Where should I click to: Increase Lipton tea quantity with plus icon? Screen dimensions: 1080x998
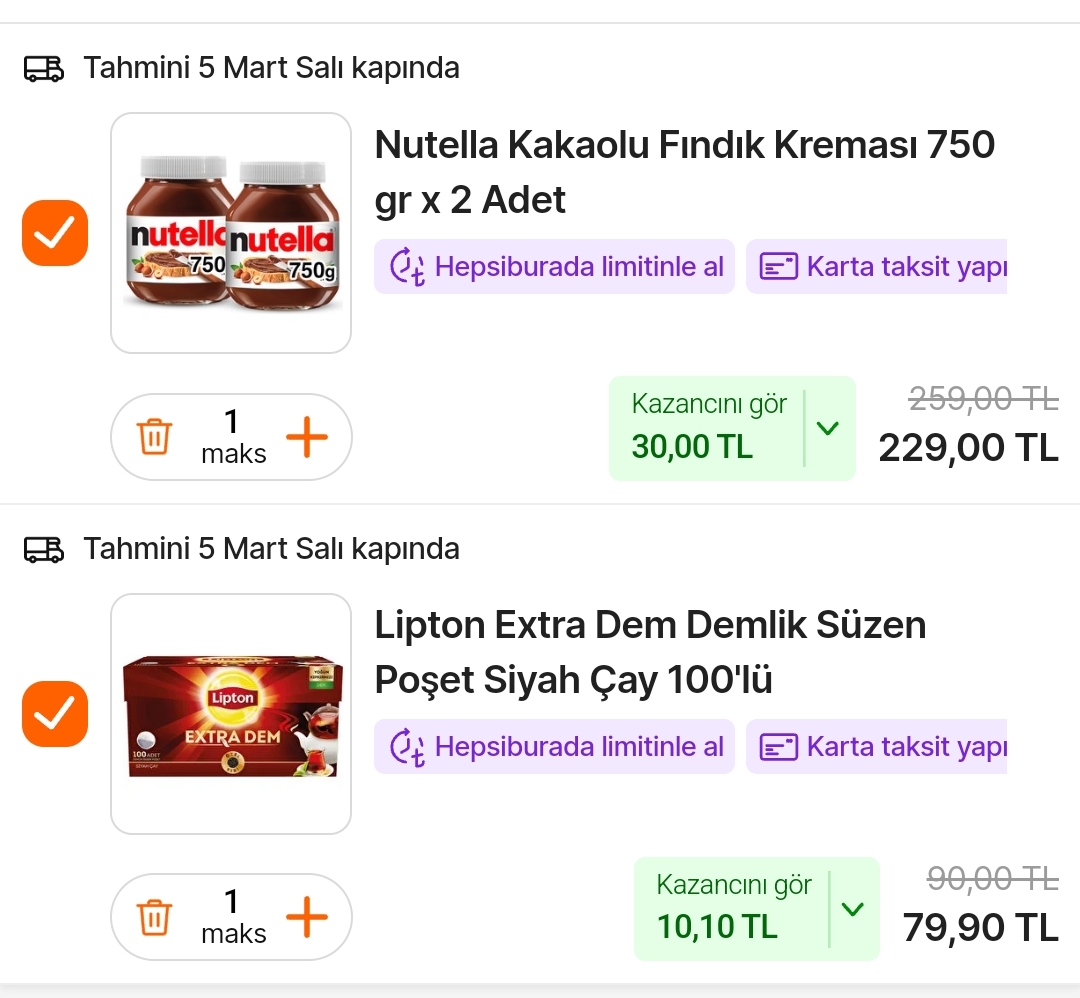click(307, 917)
